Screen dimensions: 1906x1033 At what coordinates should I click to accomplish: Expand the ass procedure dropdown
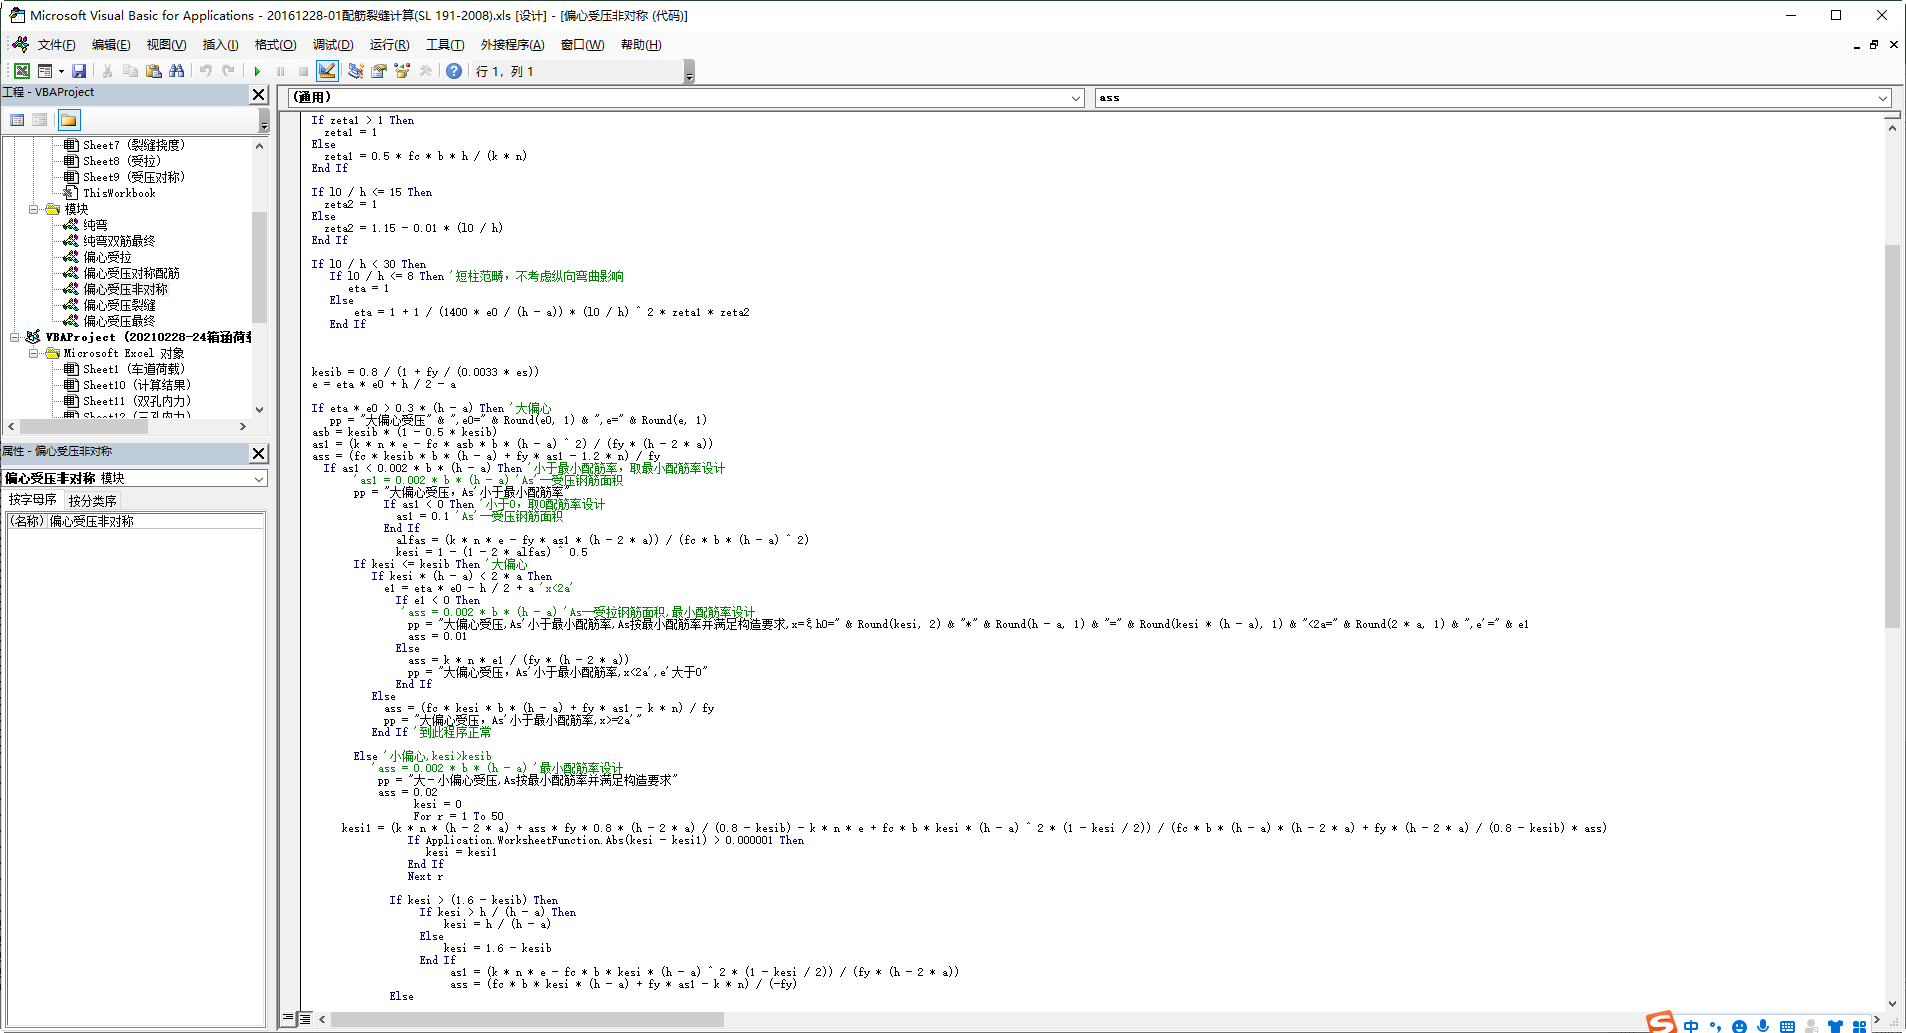tap(1883, 98)
